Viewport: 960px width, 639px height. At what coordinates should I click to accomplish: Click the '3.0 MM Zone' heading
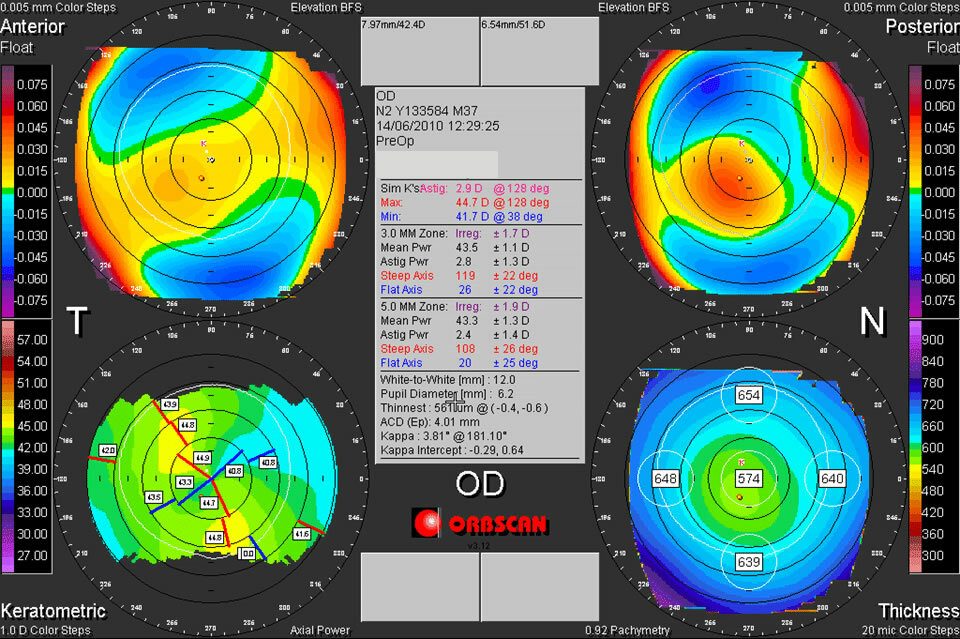[414, 233]
